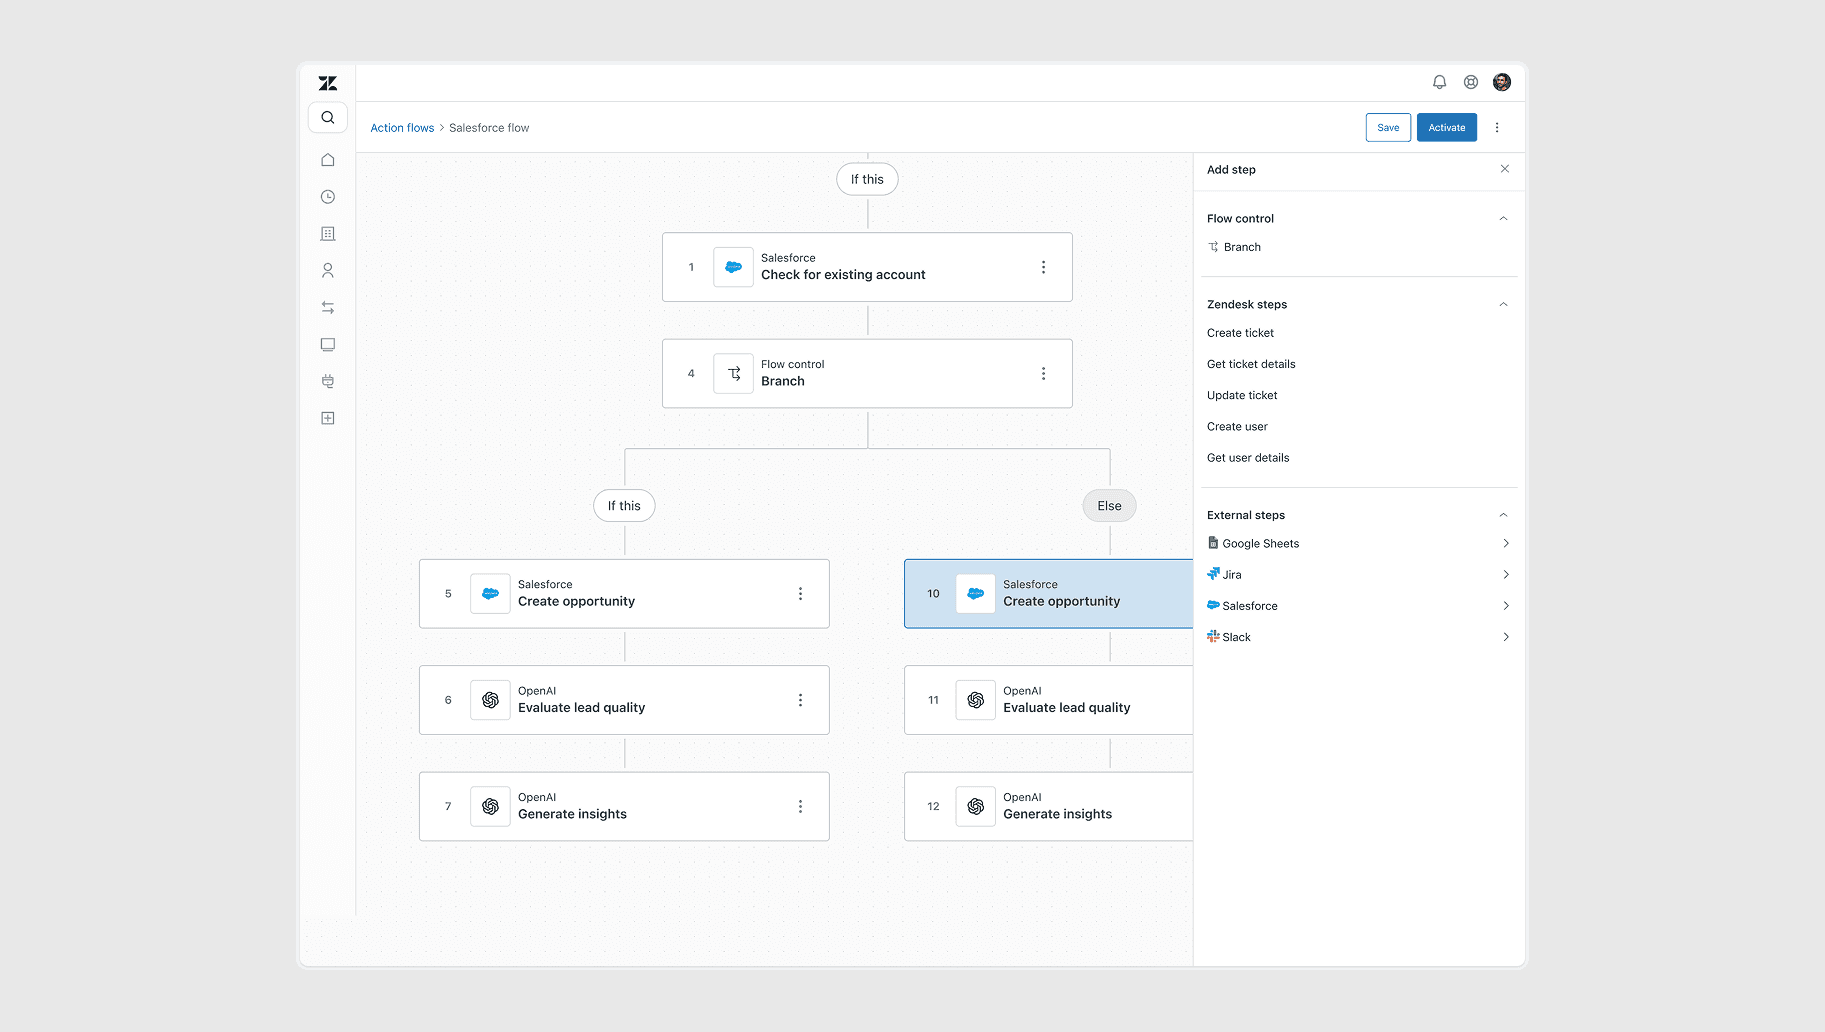The height and width of the screenshot is (1032, 1825).
Task: Go to Home icon in sidebar
Action: point(328,160)
